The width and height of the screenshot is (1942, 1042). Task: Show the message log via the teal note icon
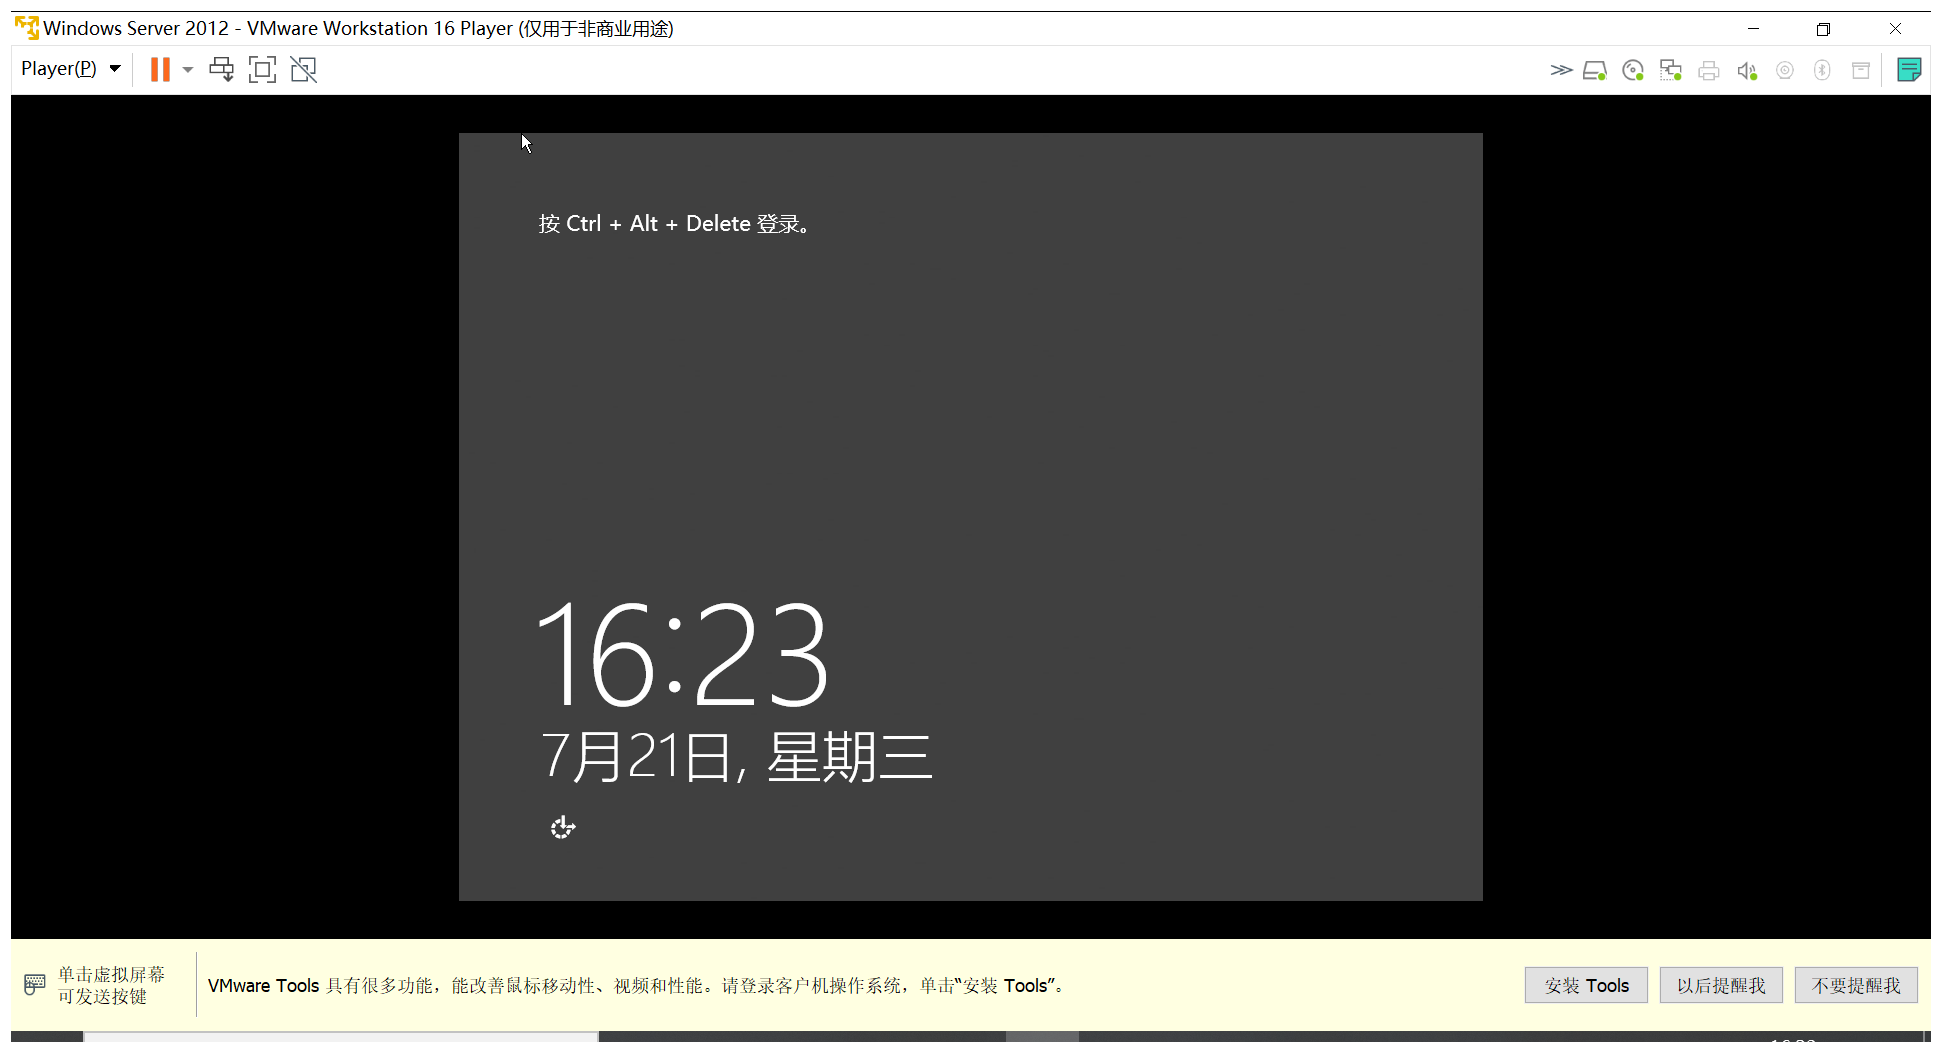[x=1909, y=69]
